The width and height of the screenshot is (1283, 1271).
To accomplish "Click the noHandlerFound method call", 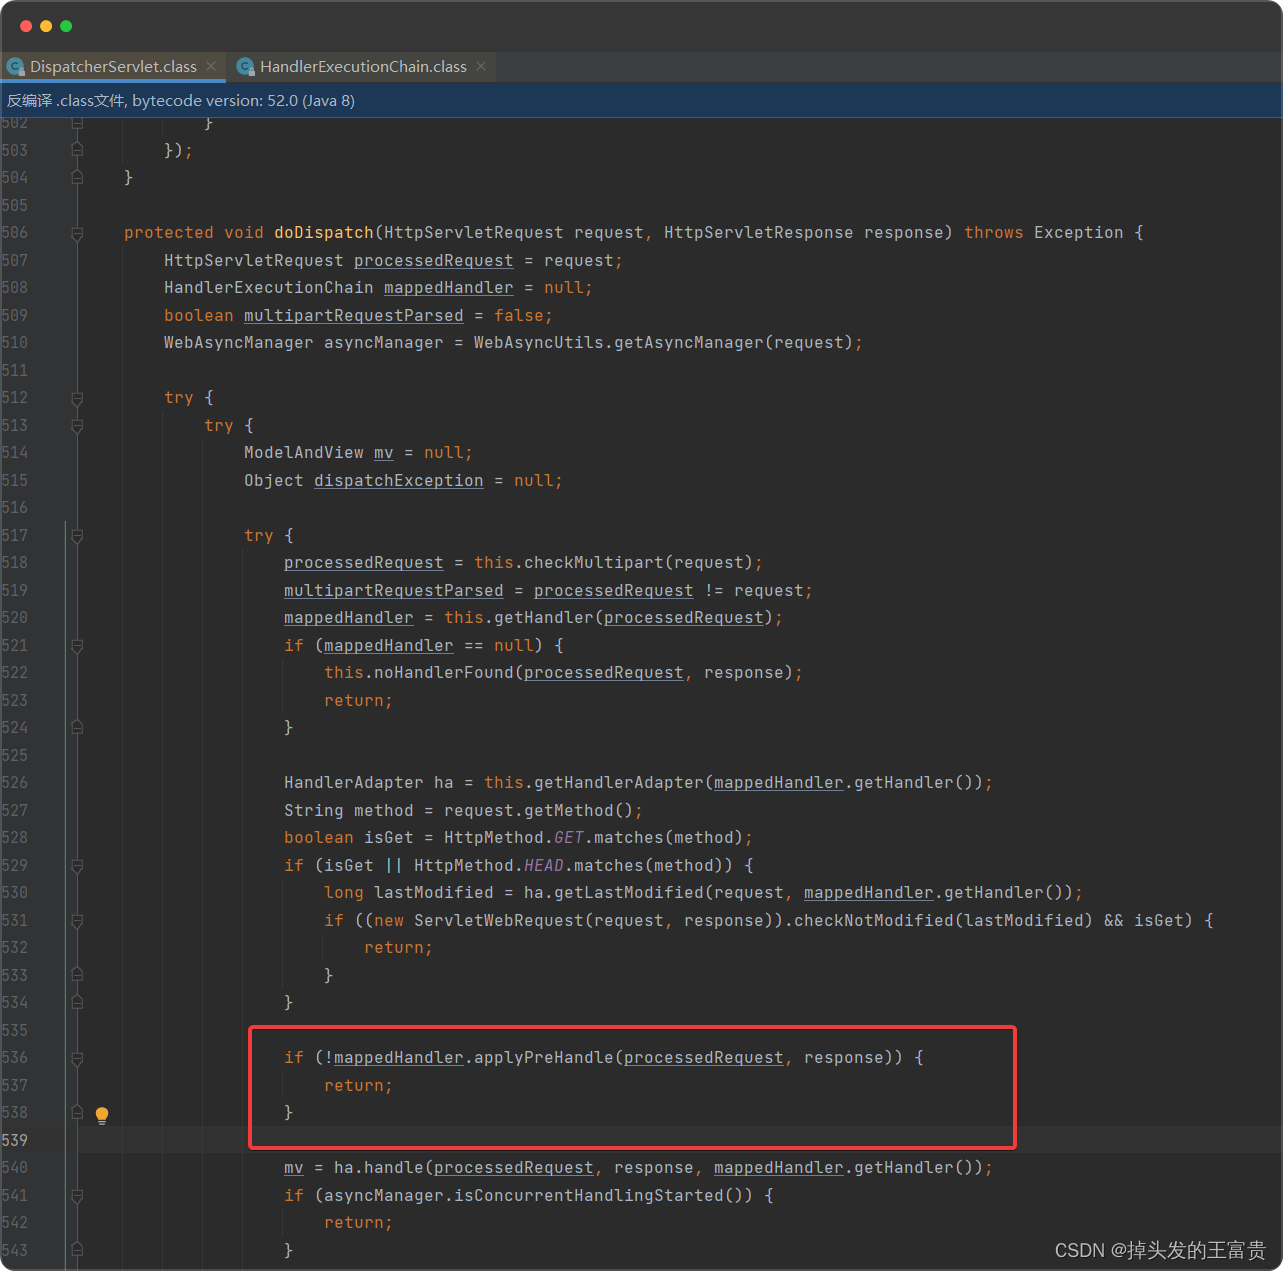I will [443, 672].
